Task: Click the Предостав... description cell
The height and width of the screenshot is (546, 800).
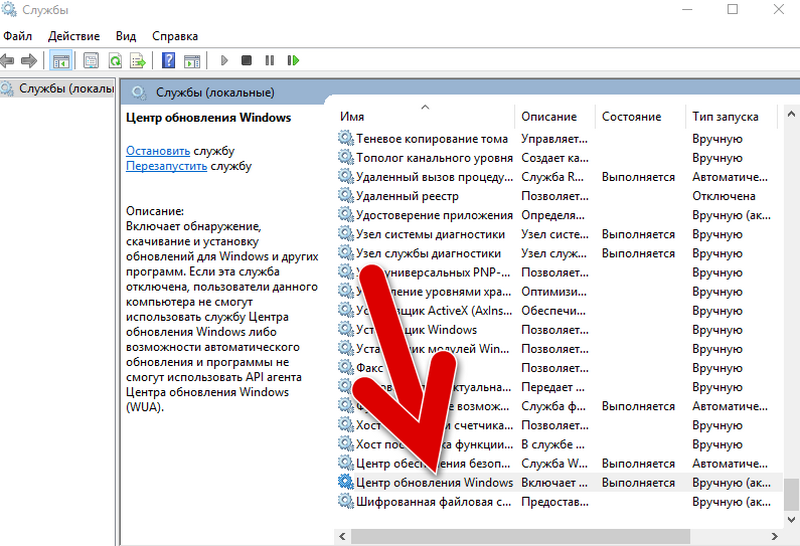Action: [555, 502]
